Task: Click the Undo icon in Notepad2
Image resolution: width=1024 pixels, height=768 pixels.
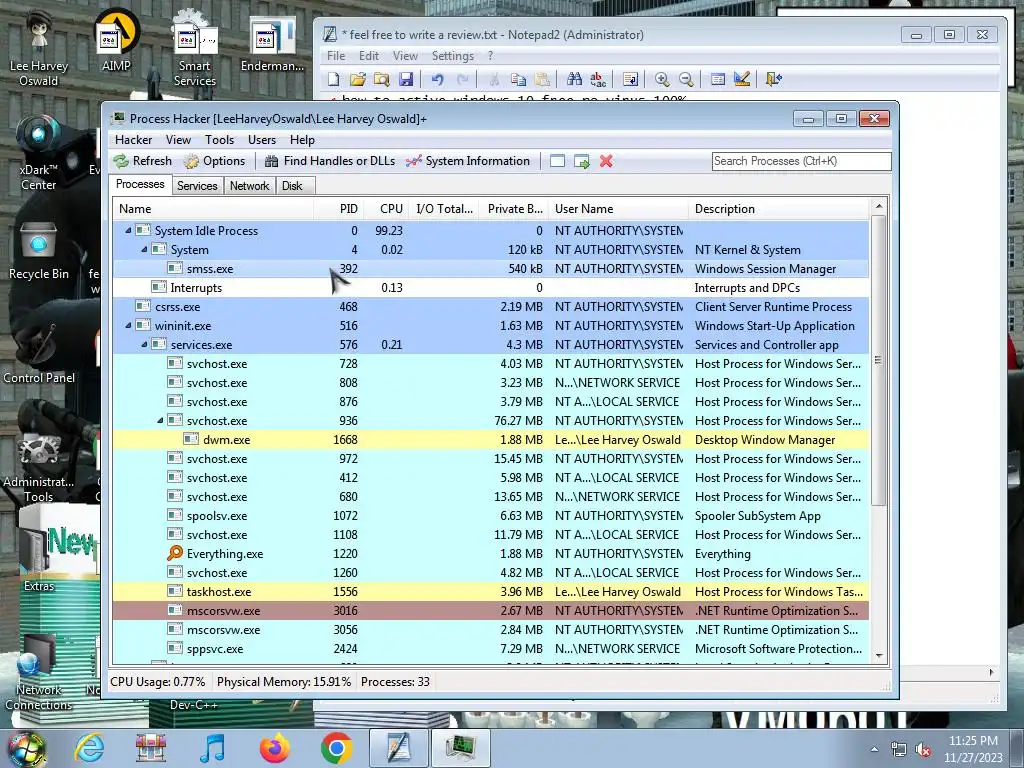Action: [438, 79]
